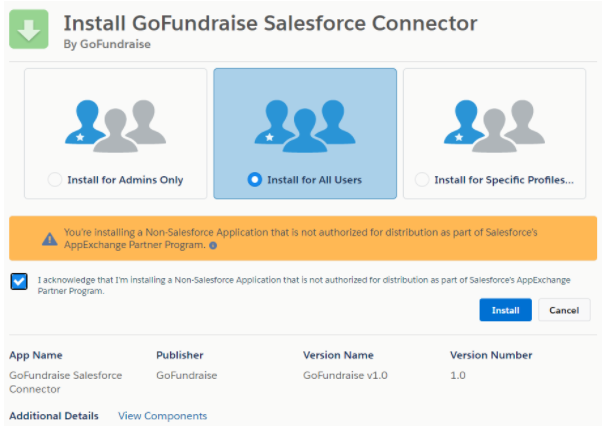Viewport: 602px width, 426px height.
Task: Click the 'GoFundraise' publisher value
Action: tap(187, 375)
